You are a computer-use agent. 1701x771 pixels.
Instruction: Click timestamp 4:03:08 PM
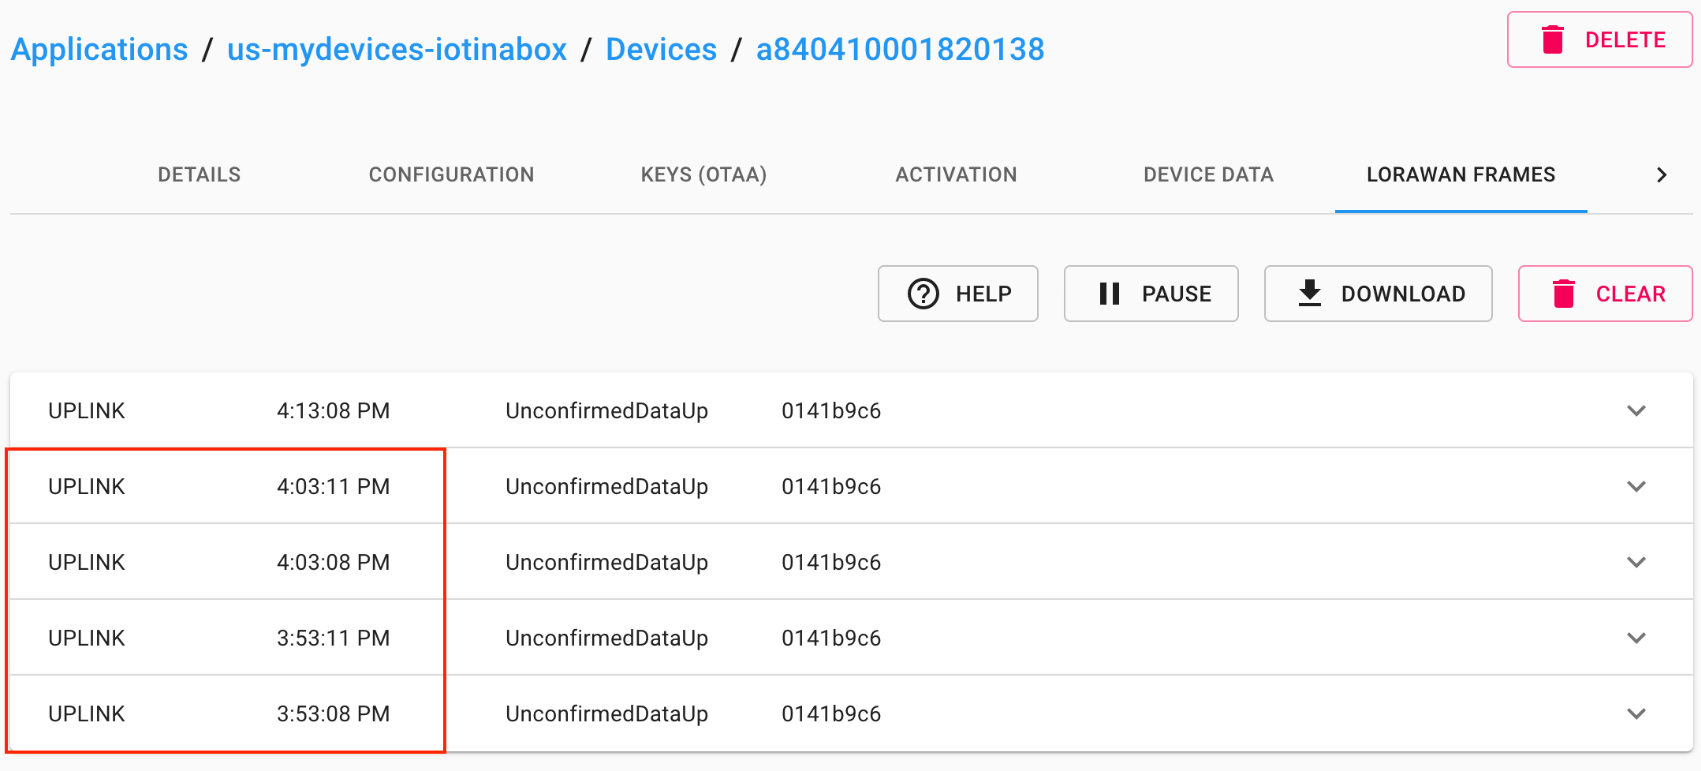click(x=333, y=562)
